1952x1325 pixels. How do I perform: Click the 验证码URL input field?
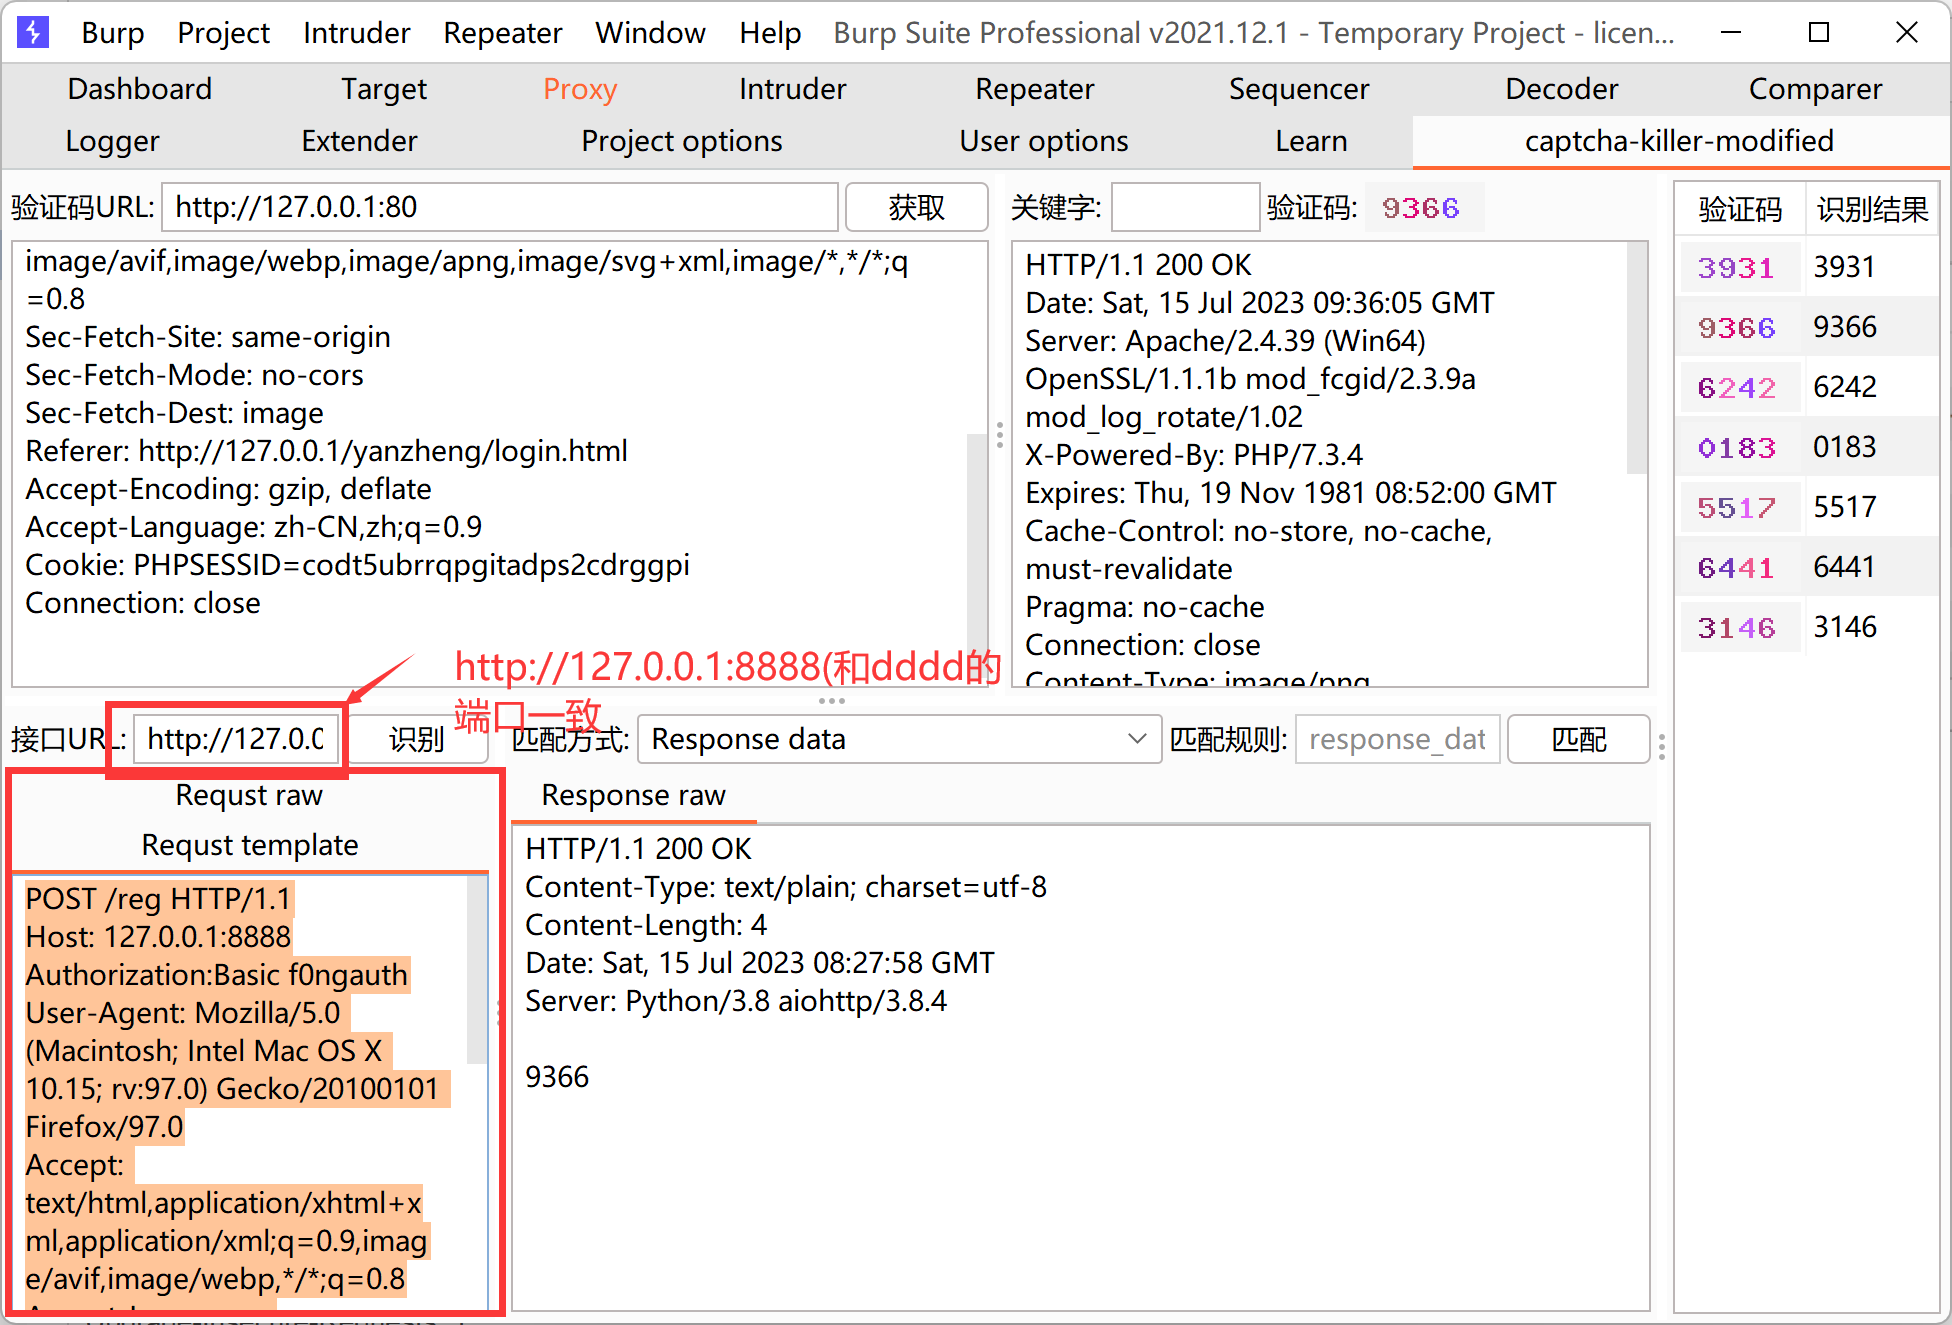click(500, 207)
